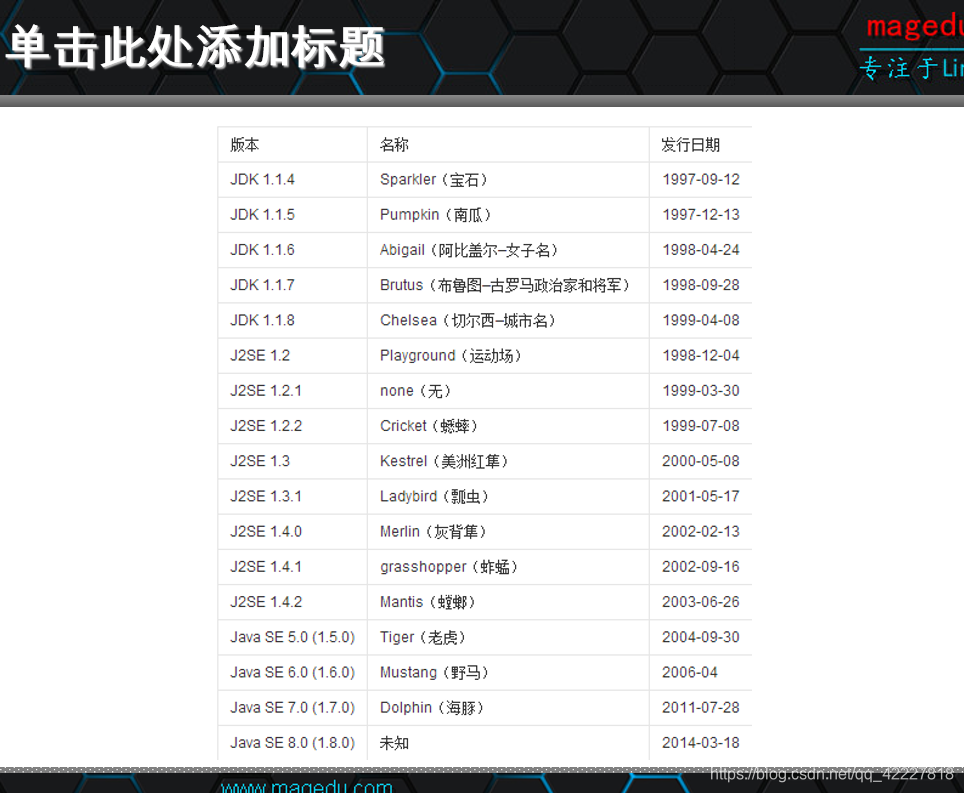The width and height of the screenshot is (964, 793).
Task: Click the 'Java SE 7.0 (1.7.0)' cell
Action: pos(293,708)
